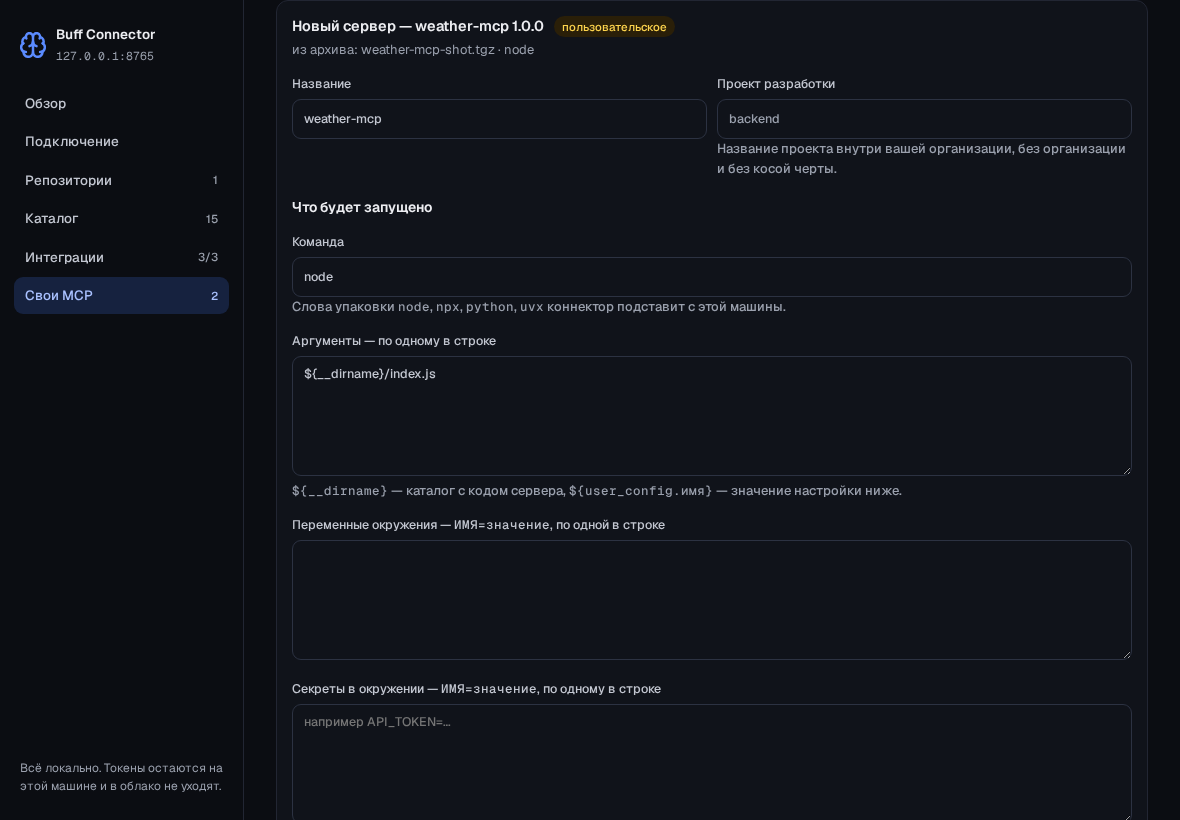This screenshot has height=820, width=1180.
Task: Click the Интеграции count 3/3
Action: point(208,257)
